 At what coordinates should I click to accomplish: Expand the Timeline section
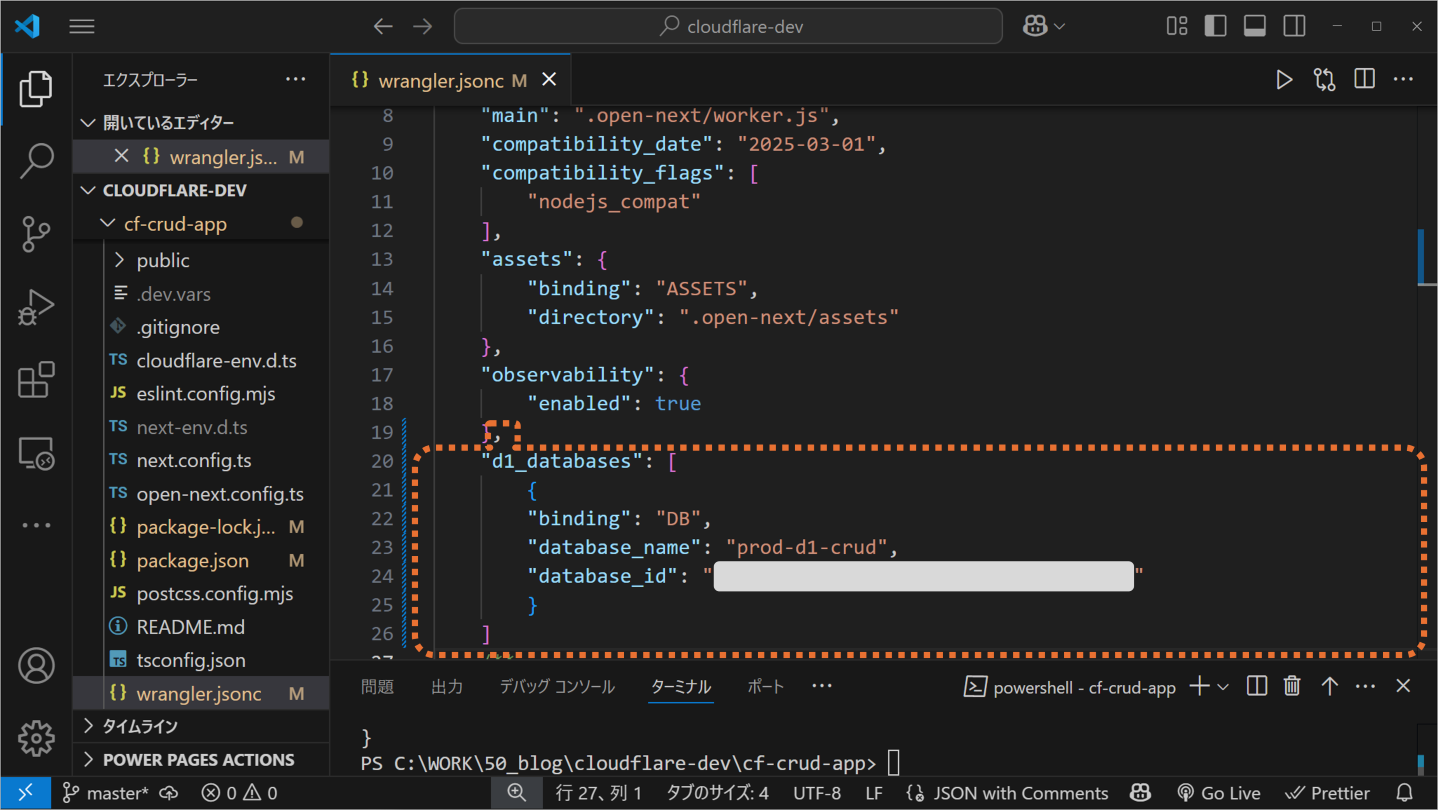coord(201,726)
